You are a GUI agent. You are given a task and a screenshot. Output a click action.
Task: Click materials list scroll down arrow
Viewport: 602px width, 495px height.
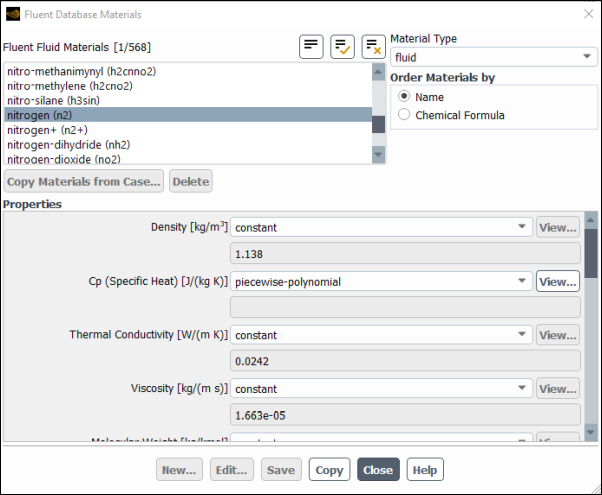pyautogui.click(x=379, y=155)
